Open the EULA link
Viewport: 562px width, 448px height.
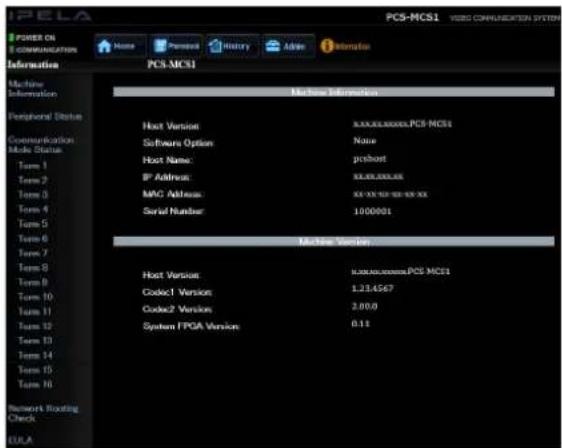20,440
